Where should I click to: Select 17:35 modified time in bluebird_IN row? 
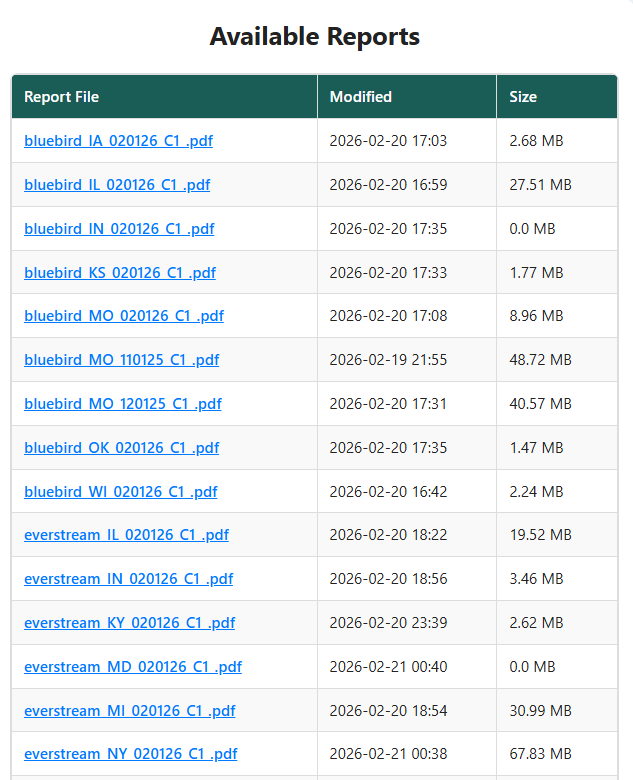click(388, 229)
